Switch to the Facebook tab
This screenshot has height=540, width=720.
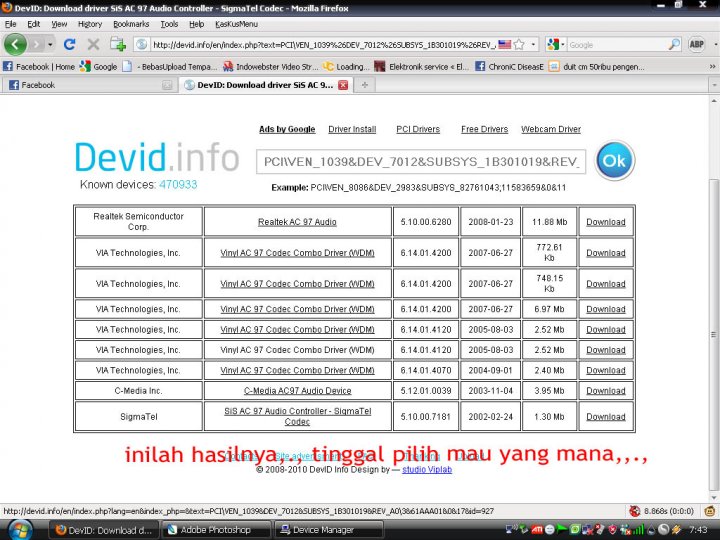90,85
